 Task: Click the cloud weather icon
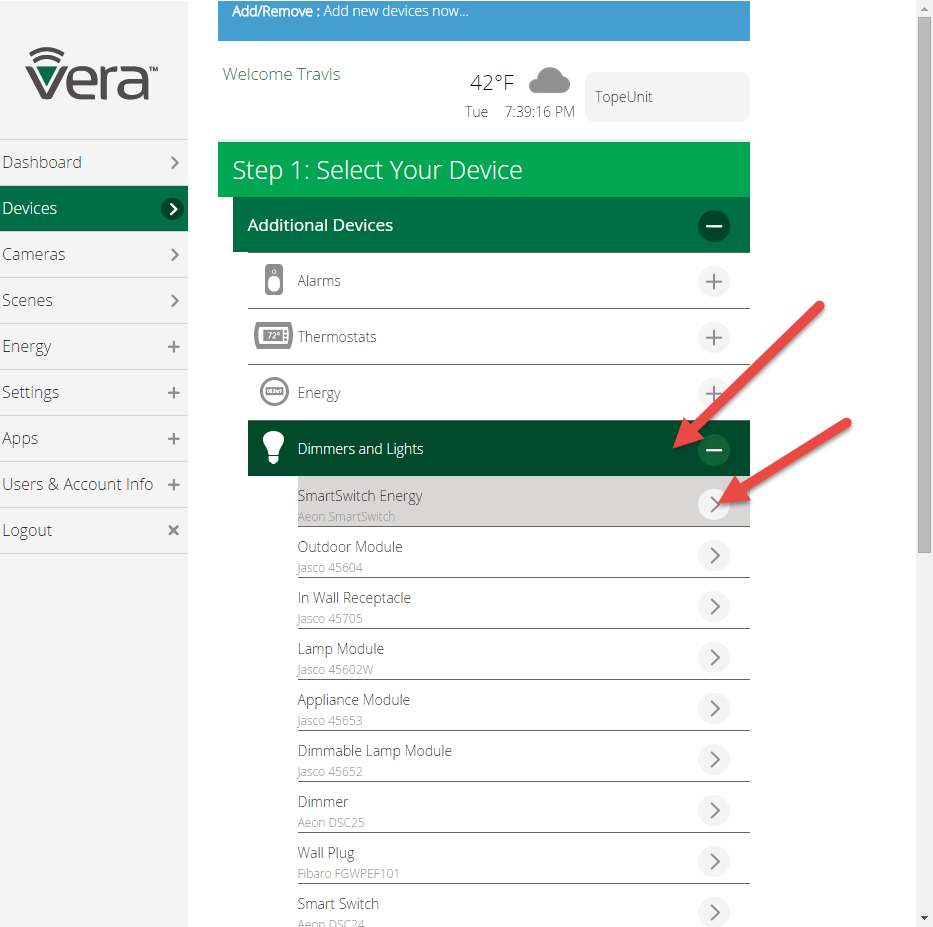549,81
